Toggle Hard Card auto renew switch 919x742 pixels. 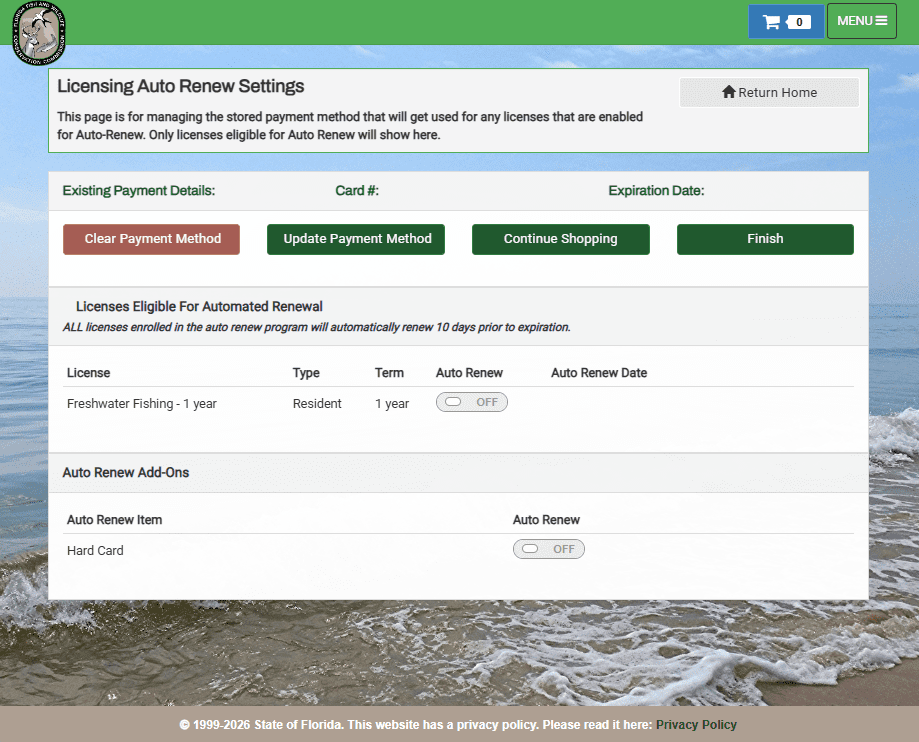548,549
